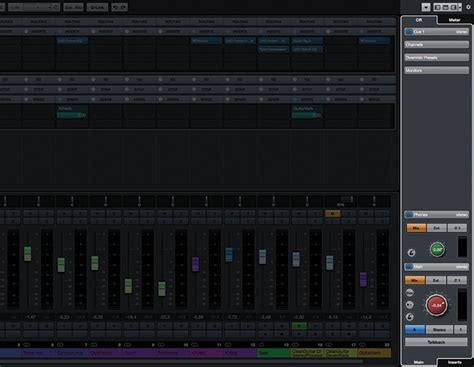Click the click-level button right of Ext in Main
Image resolution: width=474 pixels, height=367 pixels.
[x=457, y=280]
